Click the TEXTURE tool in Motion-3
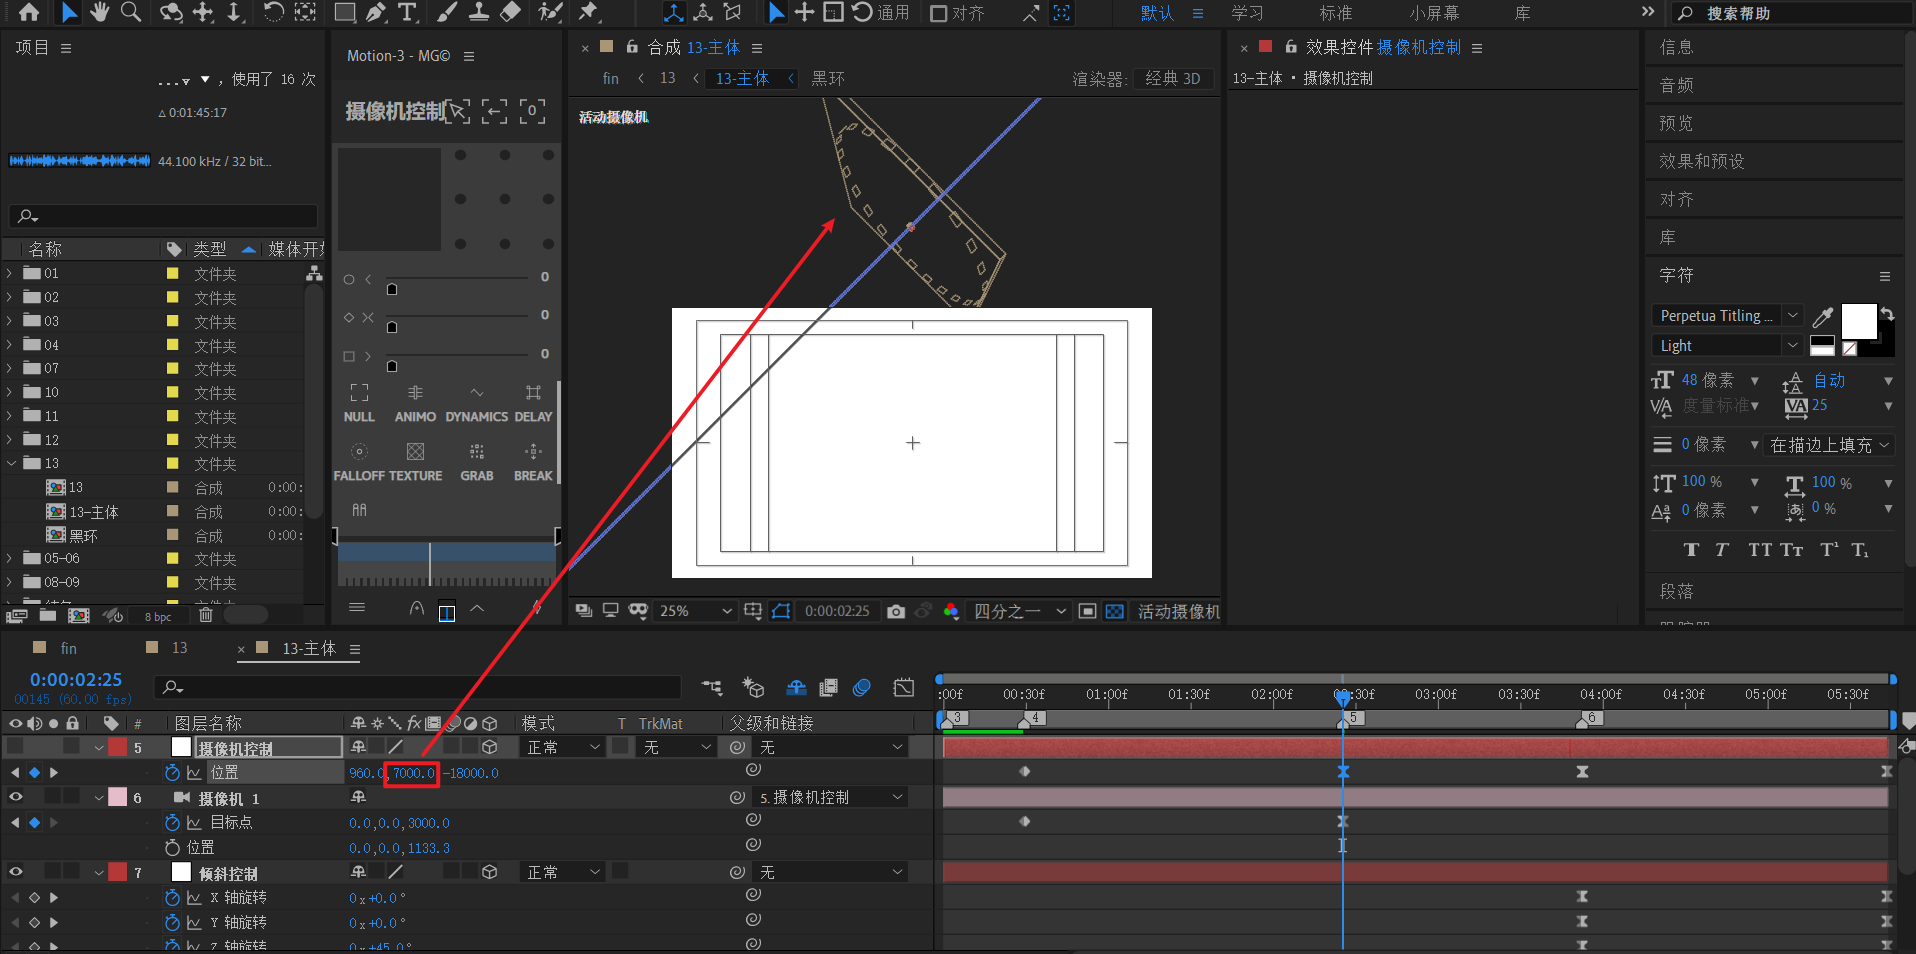 point(415,463)
